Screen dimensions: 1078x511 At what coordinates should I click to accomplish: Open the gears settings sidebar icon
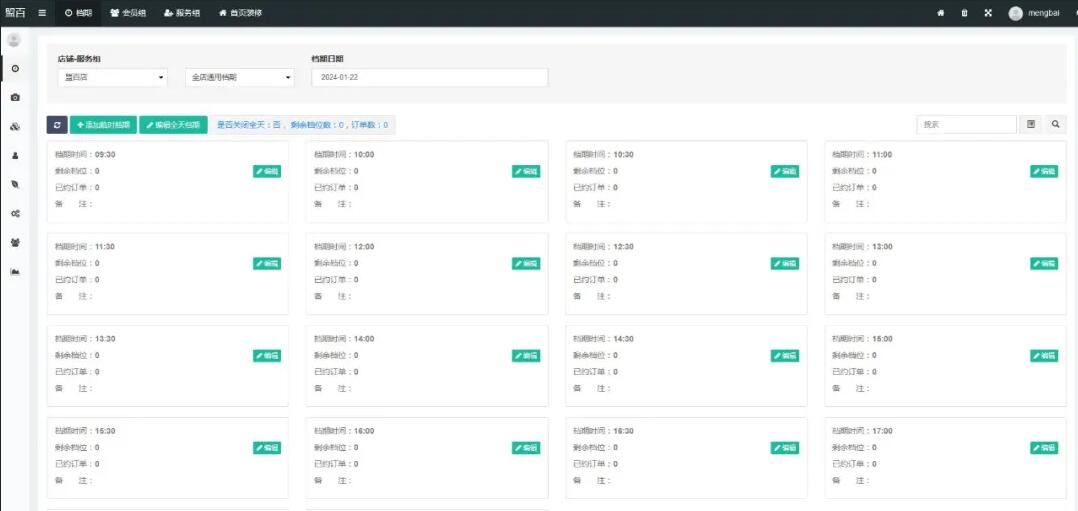click(15, 214)
